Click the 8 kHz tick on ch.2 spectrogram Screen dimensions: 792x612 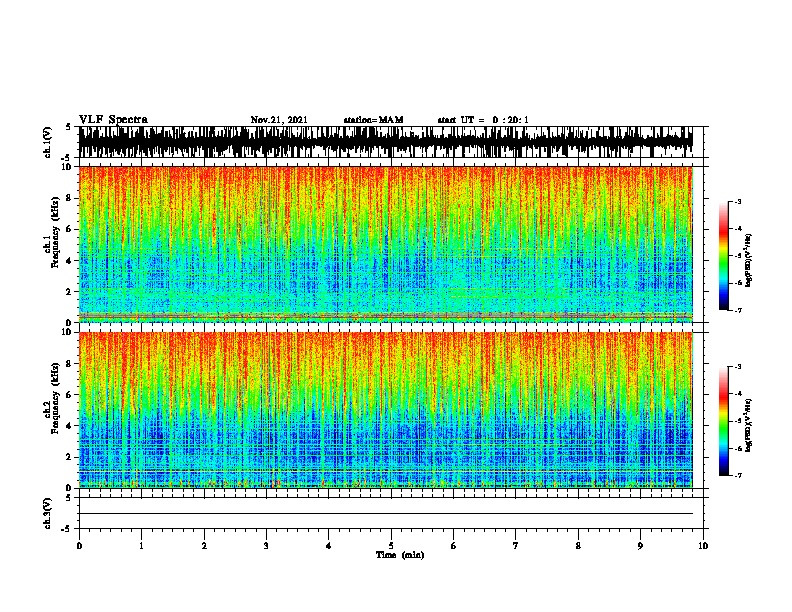pos(70,364)
